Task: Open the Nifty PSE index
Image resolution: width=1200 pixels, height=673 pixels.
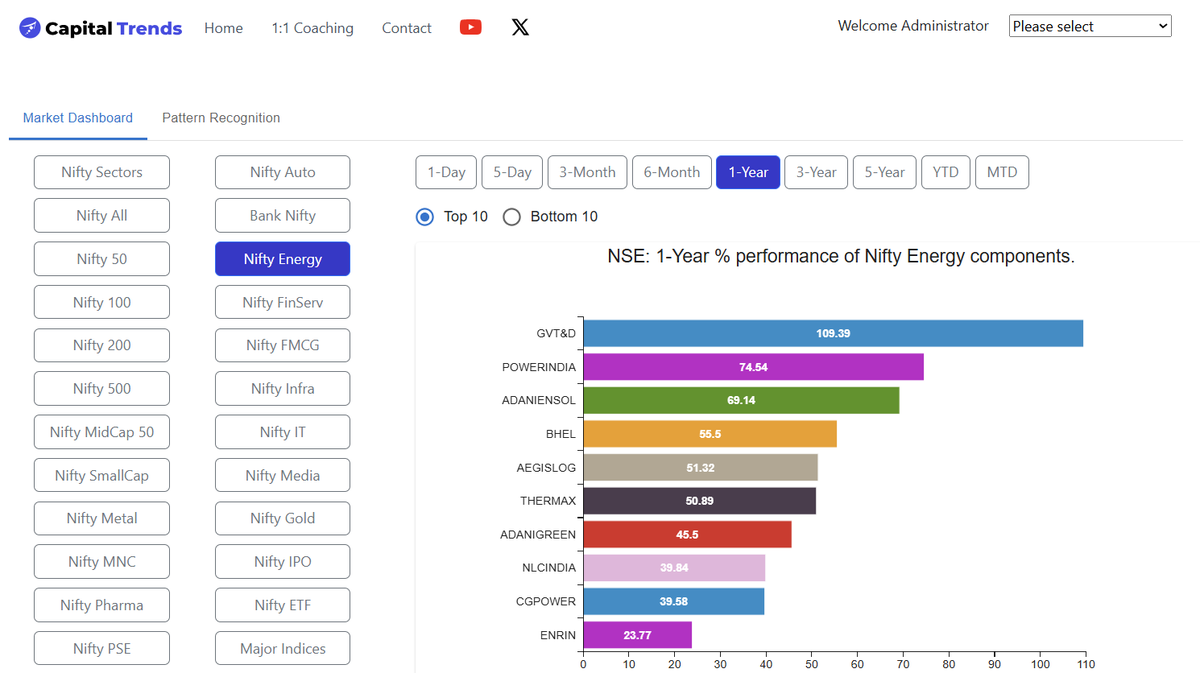Action: coord(102,648)
